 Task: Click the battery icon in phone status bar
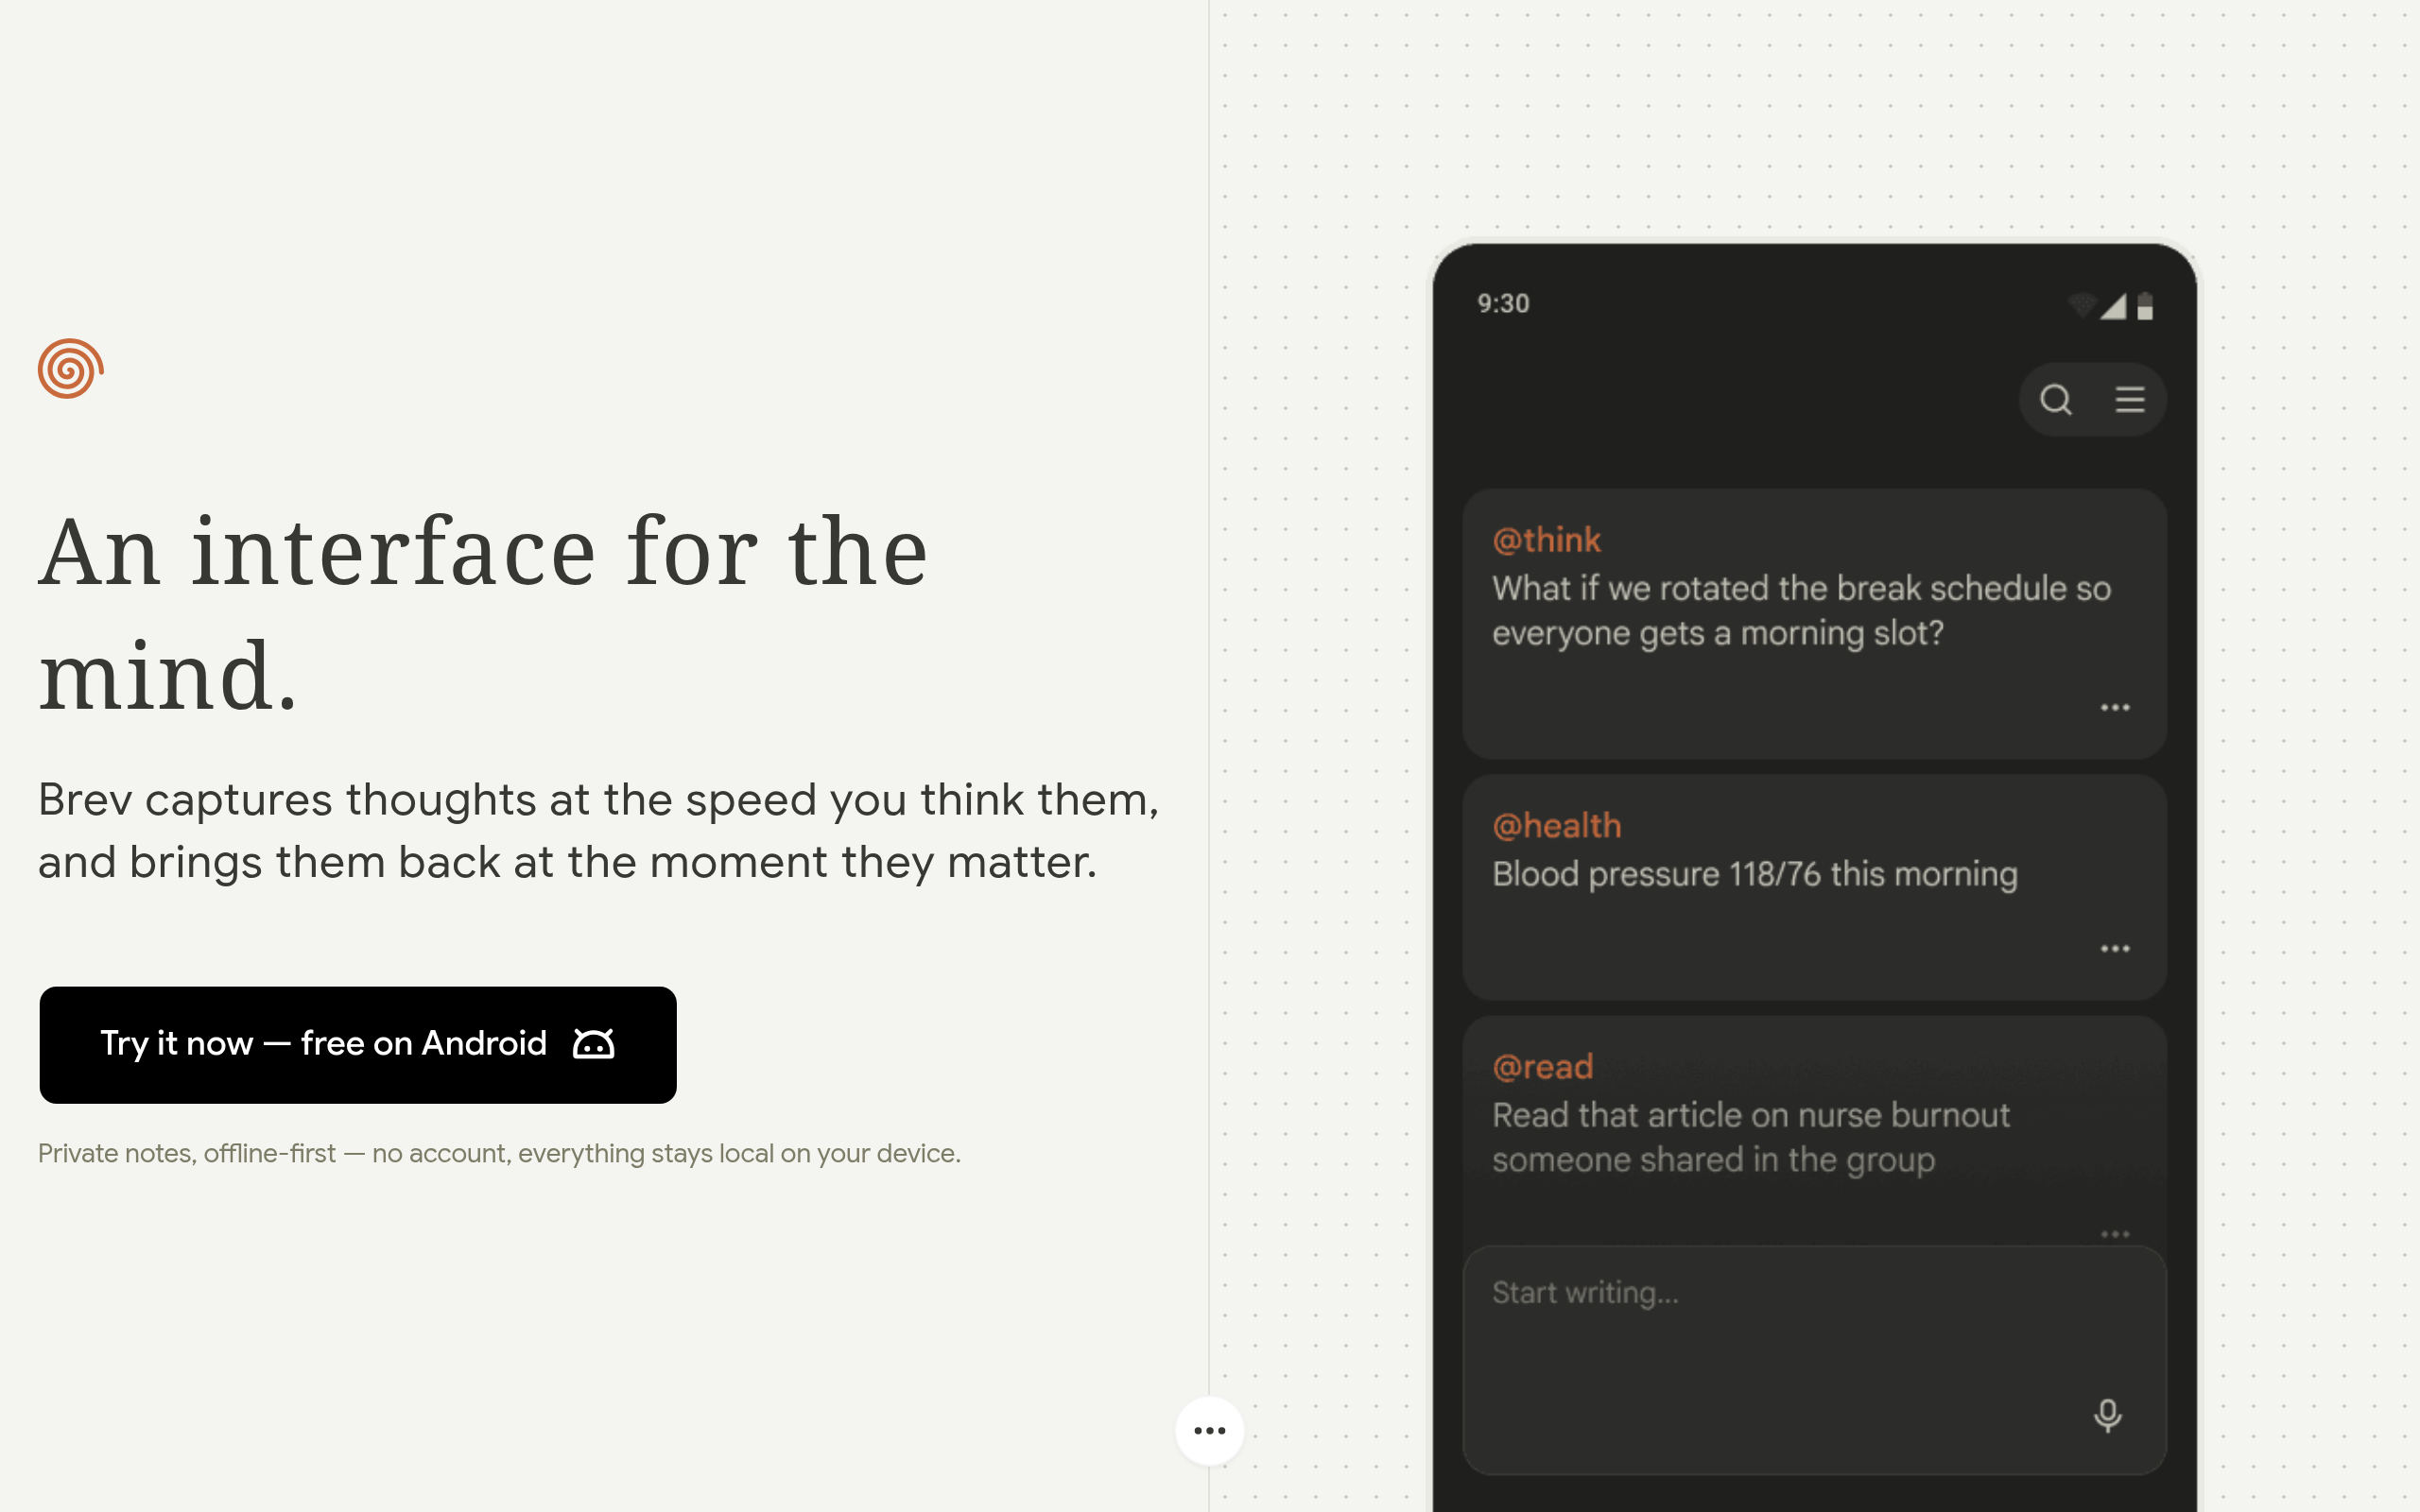coord(2145,306)
